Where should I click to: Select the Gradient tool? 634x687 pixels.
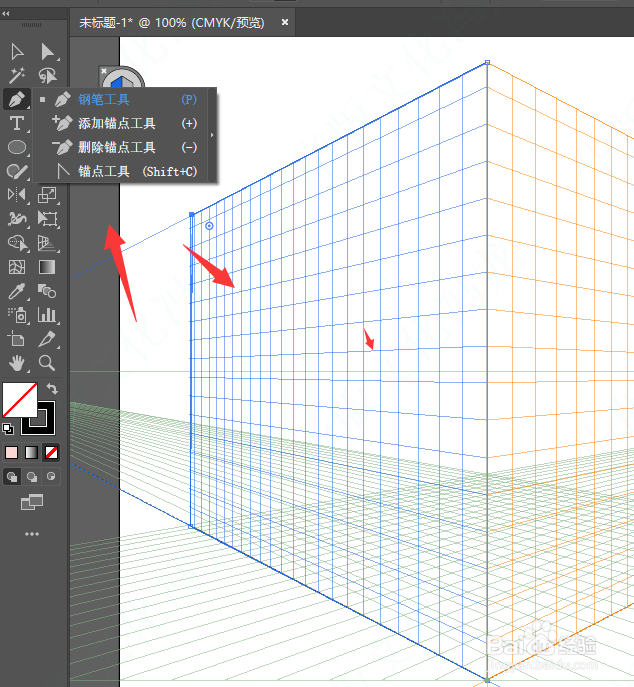pos(47,267)
